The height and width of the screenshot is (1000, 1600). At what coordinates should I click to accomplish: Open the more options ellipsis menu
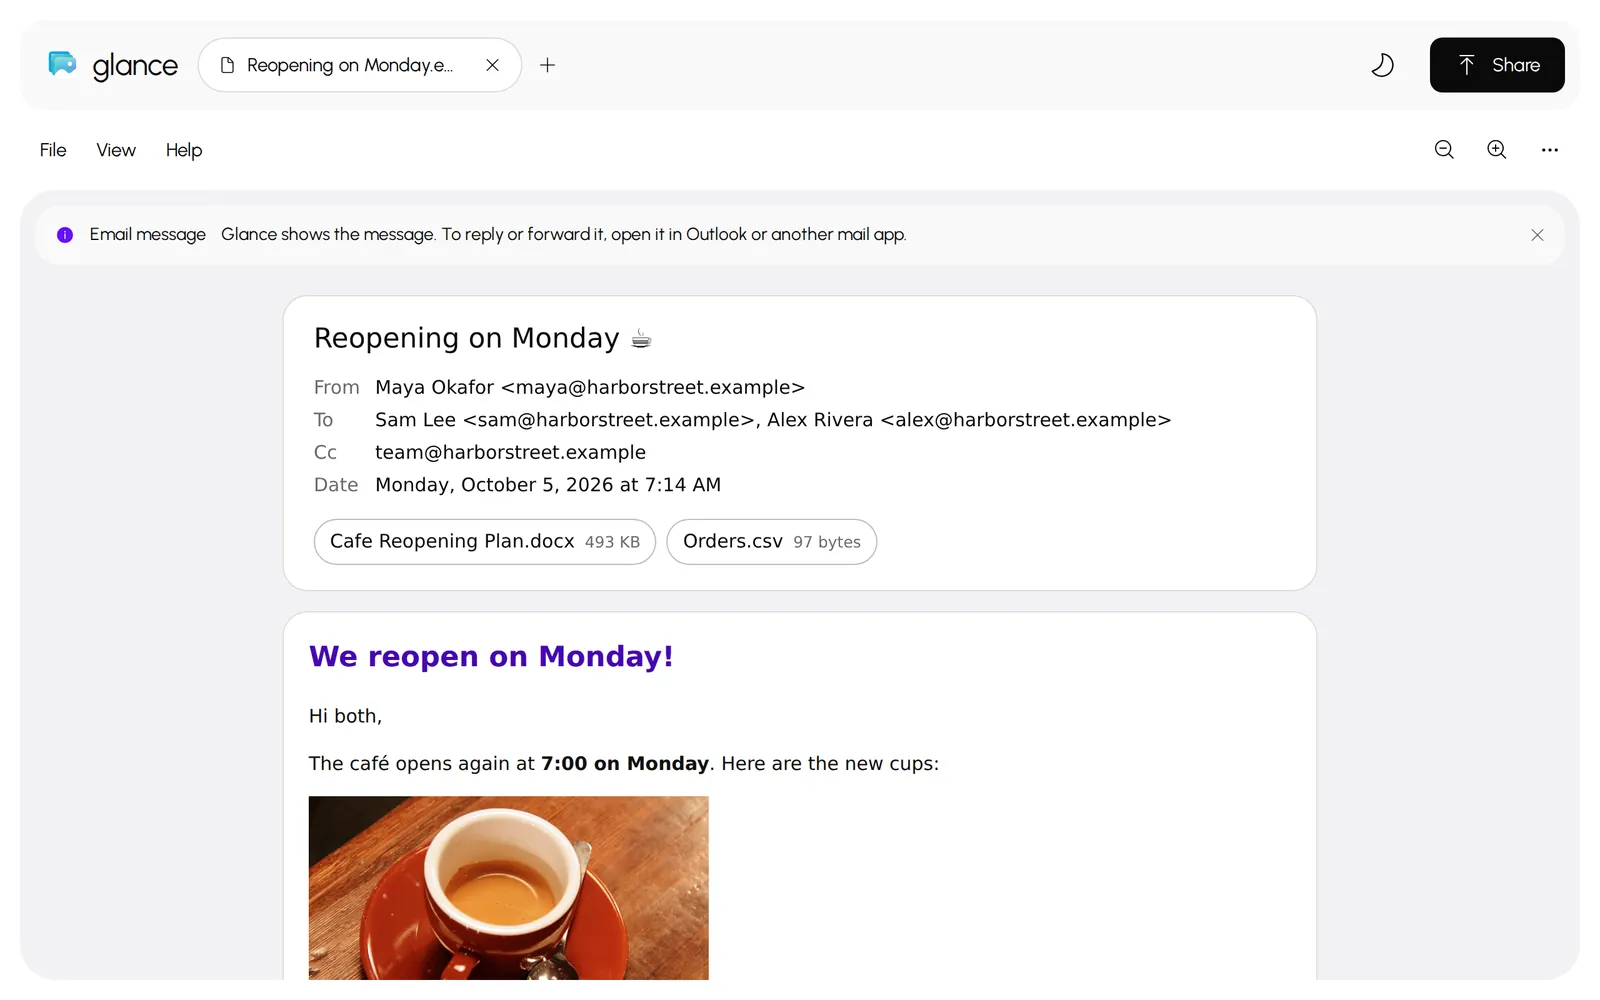(1550, 150)
